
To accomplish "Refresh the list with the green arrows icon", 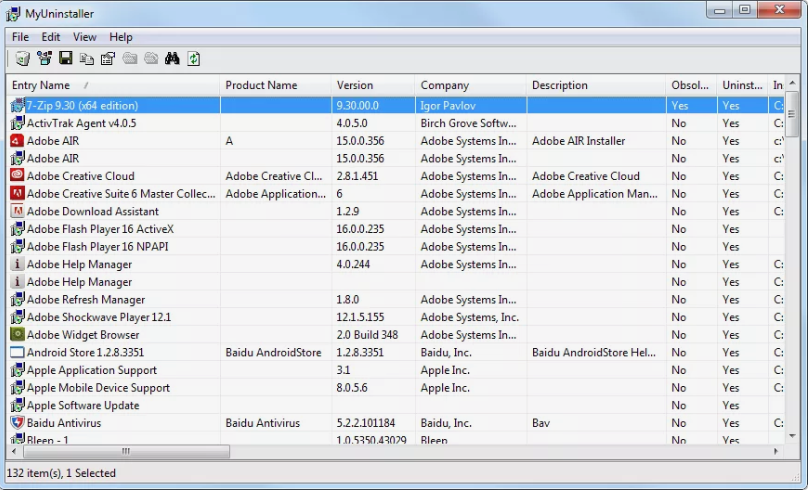I will point(194,59).
